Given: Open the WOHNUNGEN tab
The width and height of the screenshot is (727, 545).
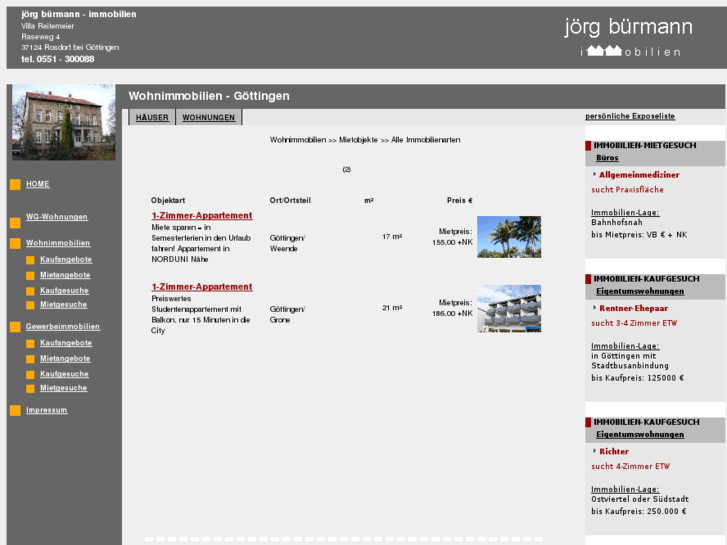Looking at the screenshot, I should click(x=209, y=117).
